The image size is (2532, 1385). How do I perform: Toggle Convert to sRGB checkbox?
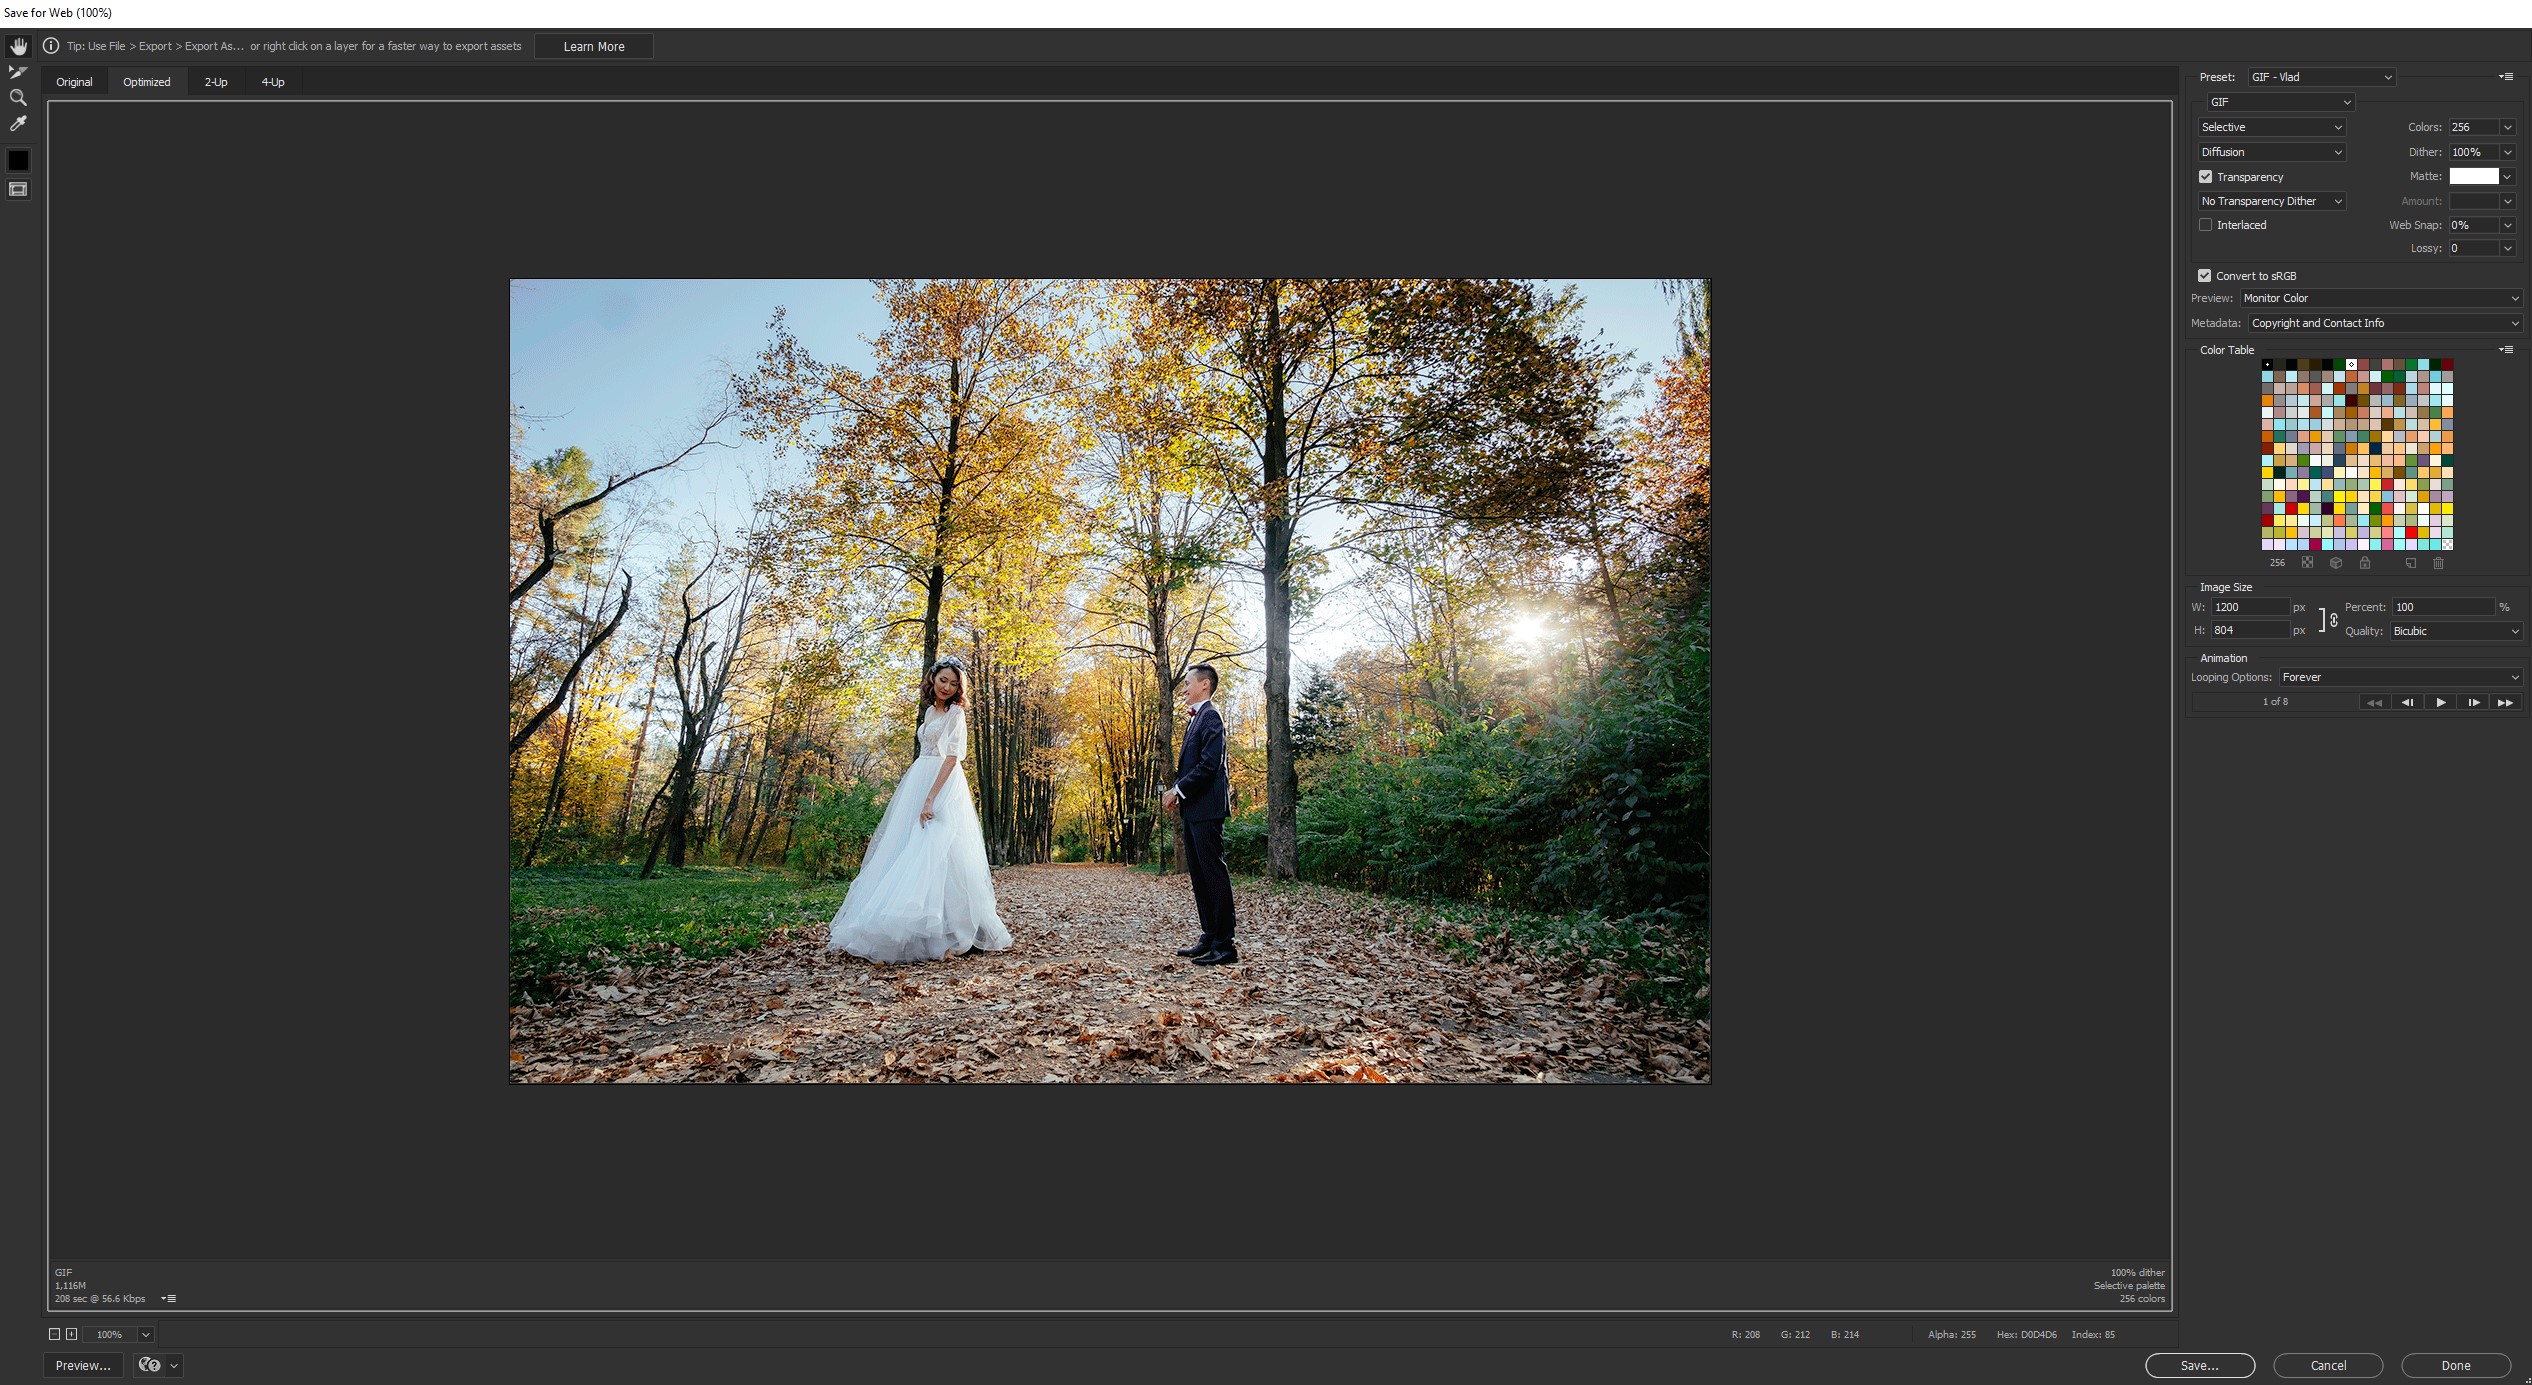[x=2204, y=276]
